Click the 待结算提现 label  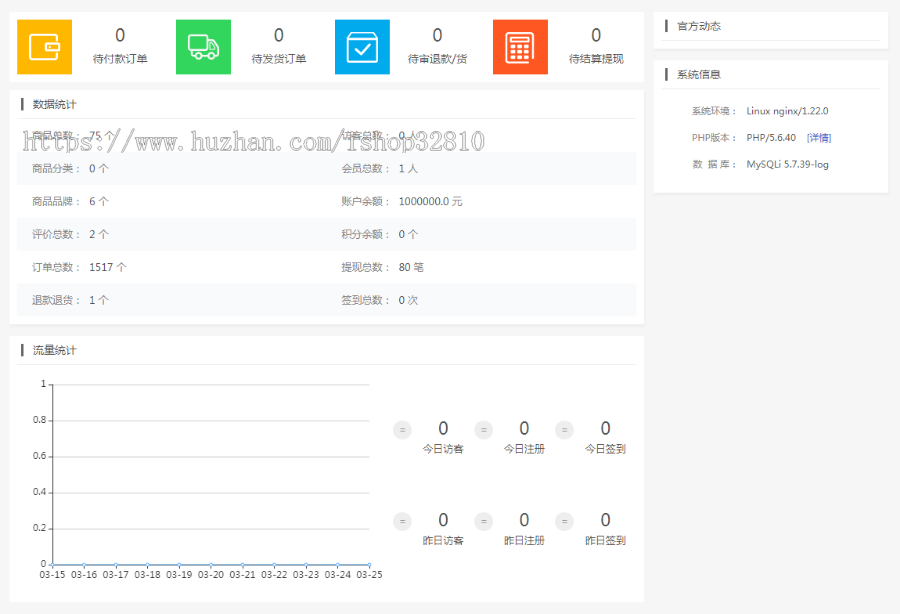click(x=596, y=59)
